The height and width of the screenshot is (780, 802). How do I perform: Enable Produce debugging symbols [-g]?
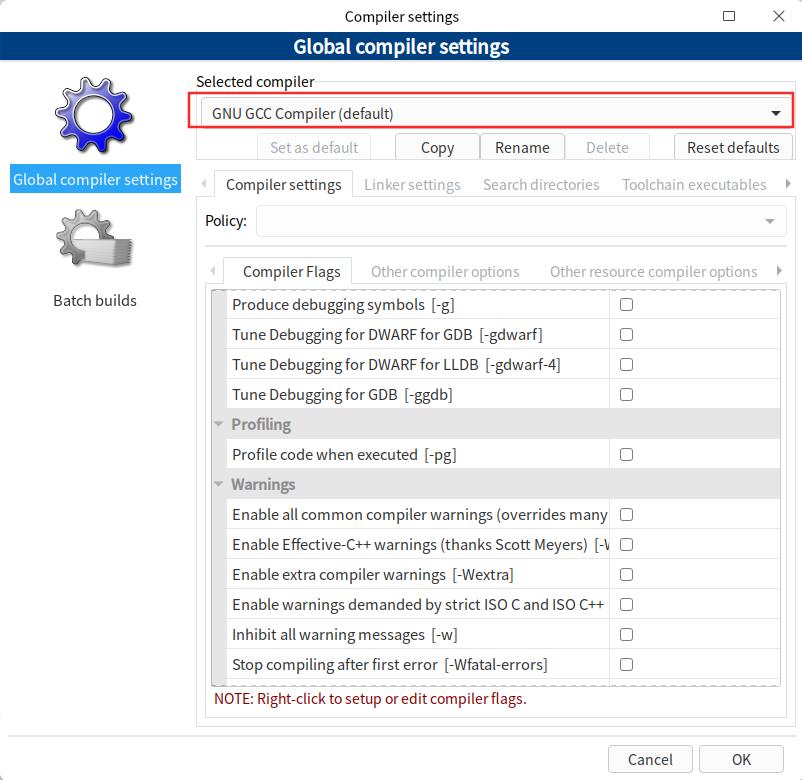[x=626, y=305]
